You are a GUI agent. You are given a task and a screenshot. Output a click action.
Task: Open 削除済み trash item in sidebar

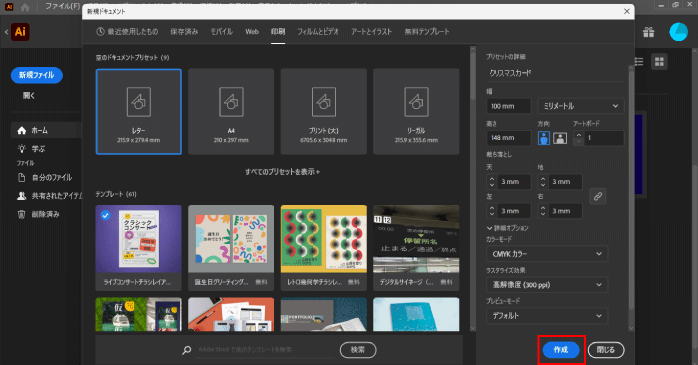(x=38, y=214)
